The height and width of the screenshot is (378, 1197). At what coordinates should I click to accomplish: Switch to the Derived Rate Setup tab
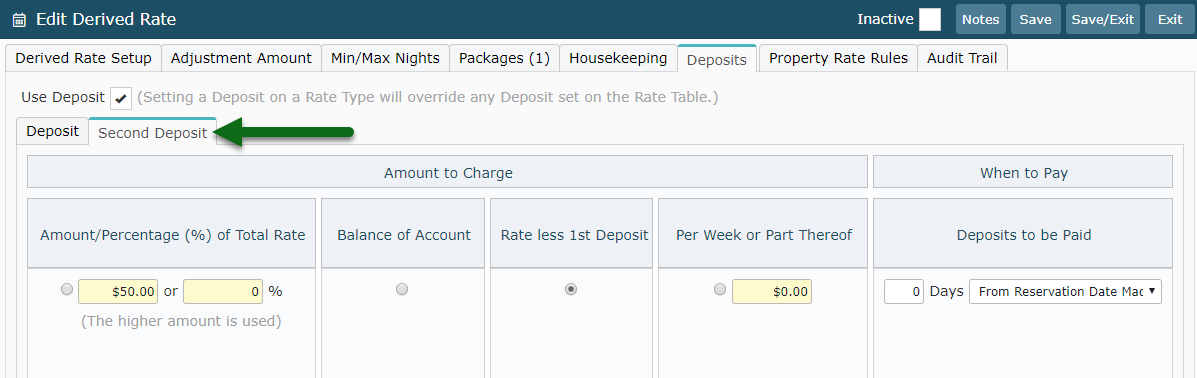coord(83,58)
